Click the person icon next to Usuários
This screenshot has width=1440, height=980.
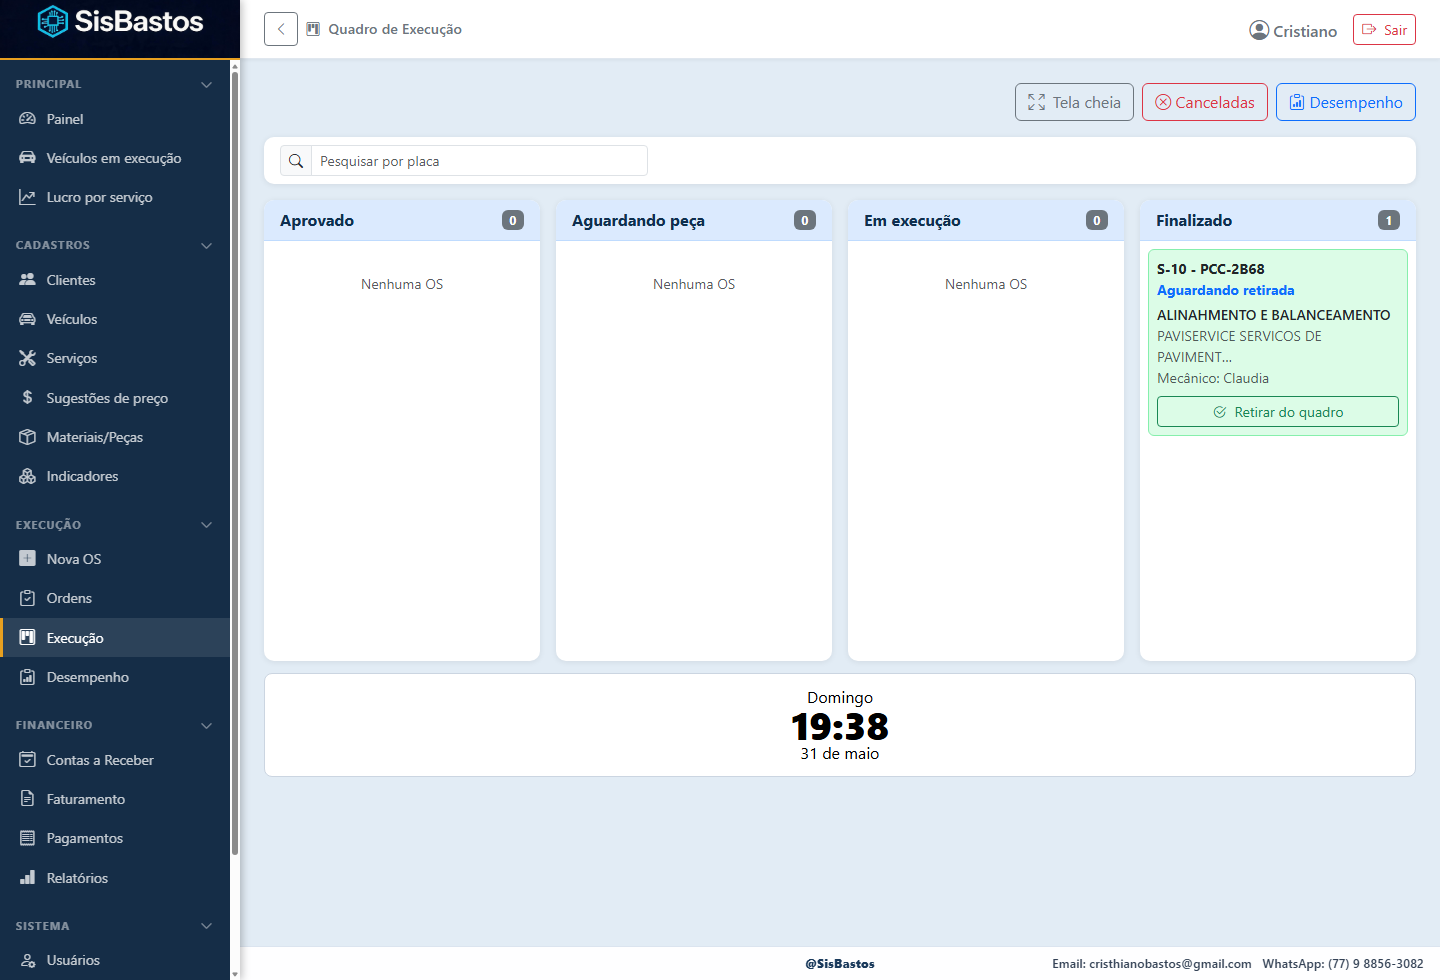click(x=27, y=960)
